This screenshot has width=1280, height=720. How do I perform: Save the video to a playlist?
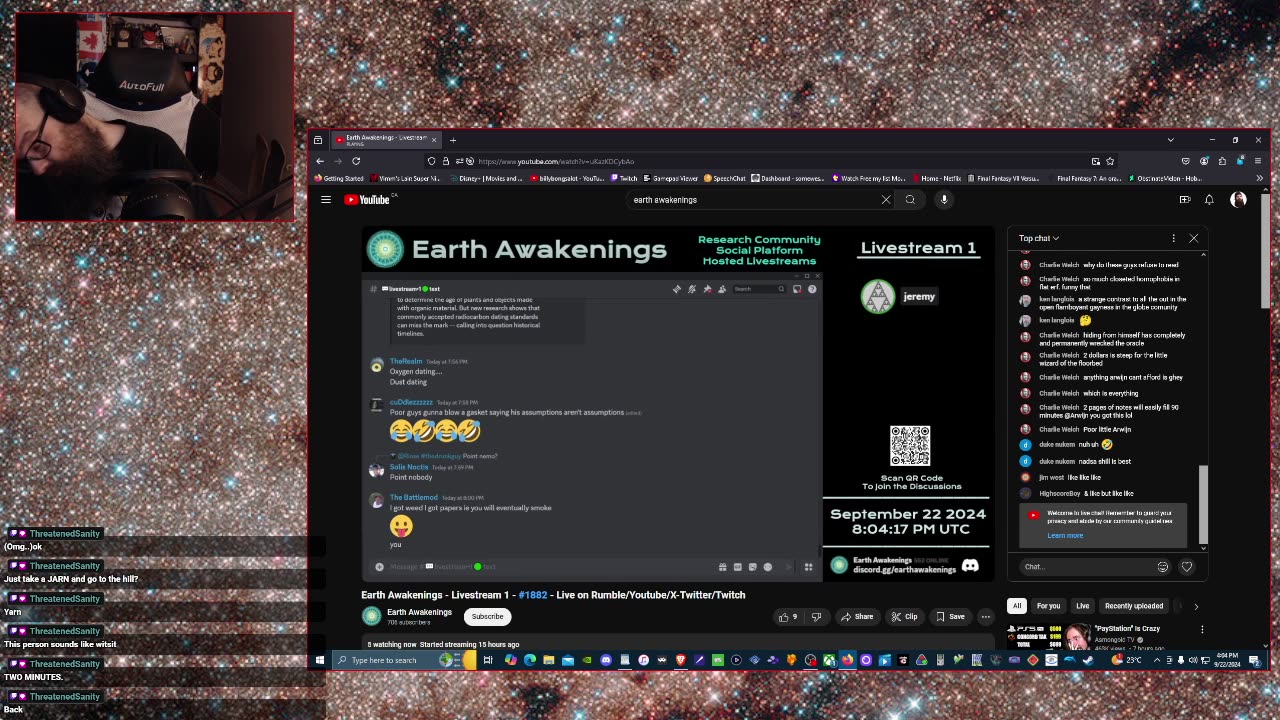pos(950,617)
